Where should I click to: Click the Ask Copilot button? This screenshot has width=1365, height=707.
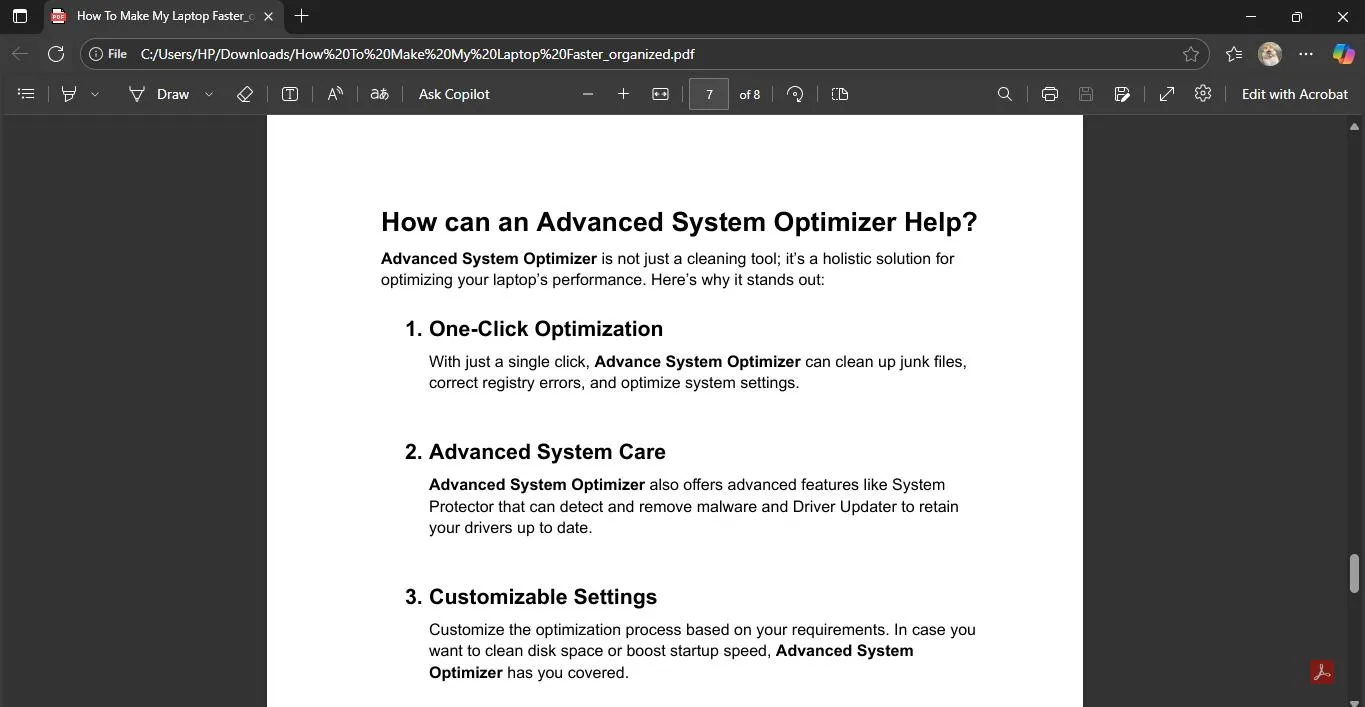454,94
